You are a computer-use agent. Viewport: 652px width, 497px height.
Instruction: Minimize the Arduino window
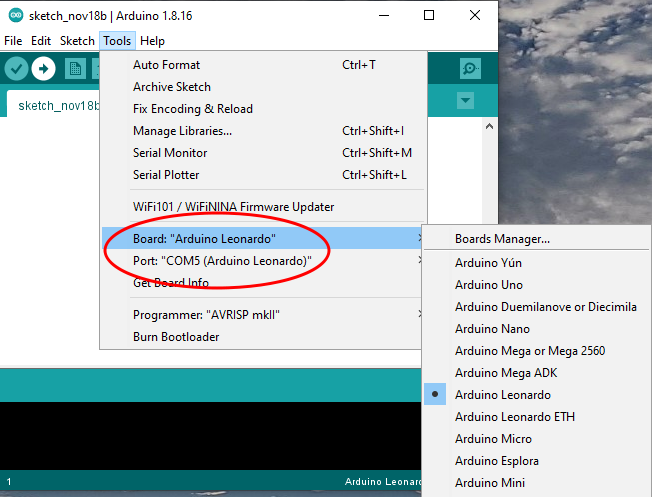384,16
